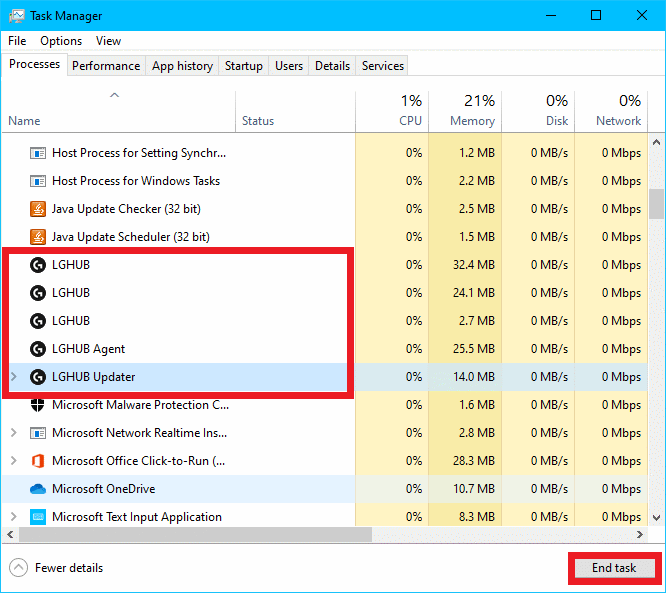Click the Fewer details link
Screen dimensions: 666x593
pos(69,568)
